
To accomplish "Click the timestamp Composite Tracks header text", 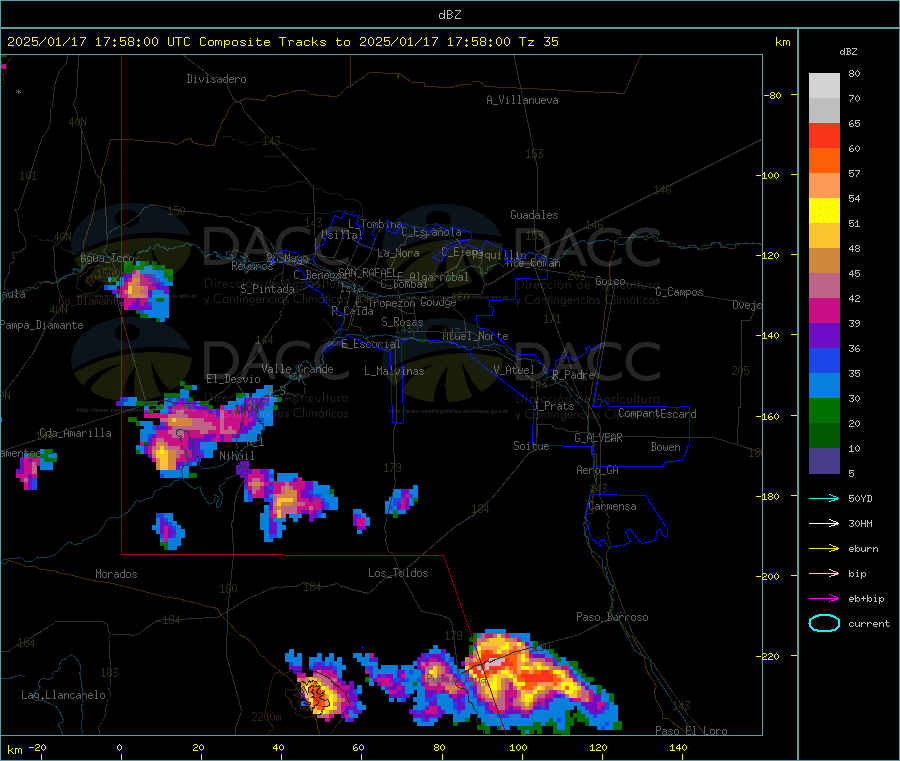I will pos(283,42).
